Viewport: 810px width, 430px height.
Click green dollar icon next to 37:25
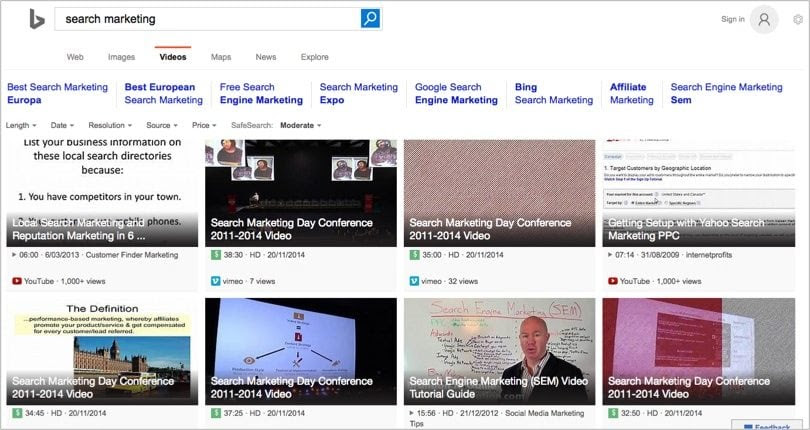click(215, 413)
